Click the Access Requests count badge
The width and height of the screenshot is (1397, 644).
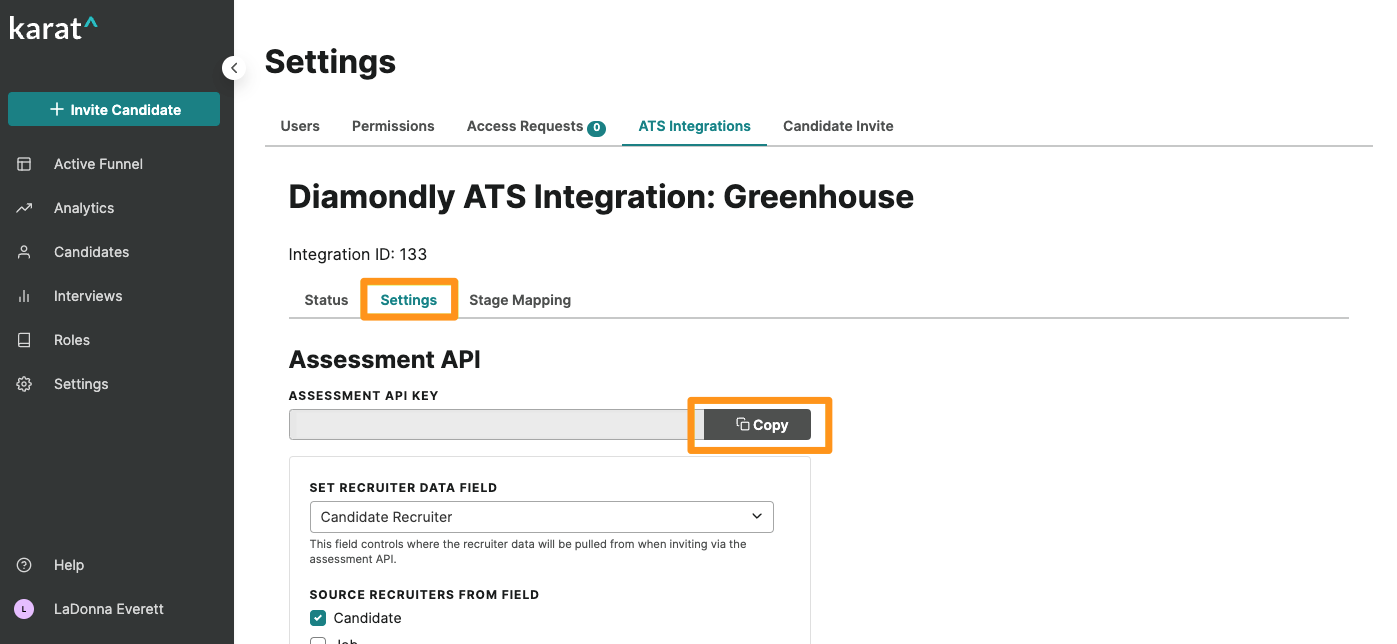(596, 128)
